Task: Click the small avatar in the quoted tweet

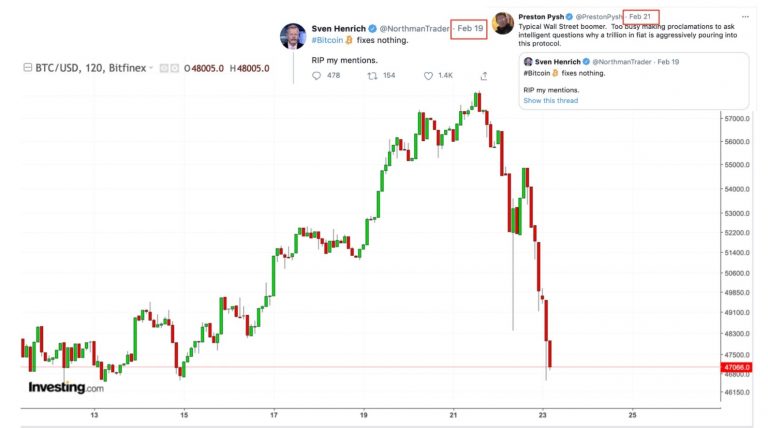Action: pyautogui.click(x=528, y=62)
